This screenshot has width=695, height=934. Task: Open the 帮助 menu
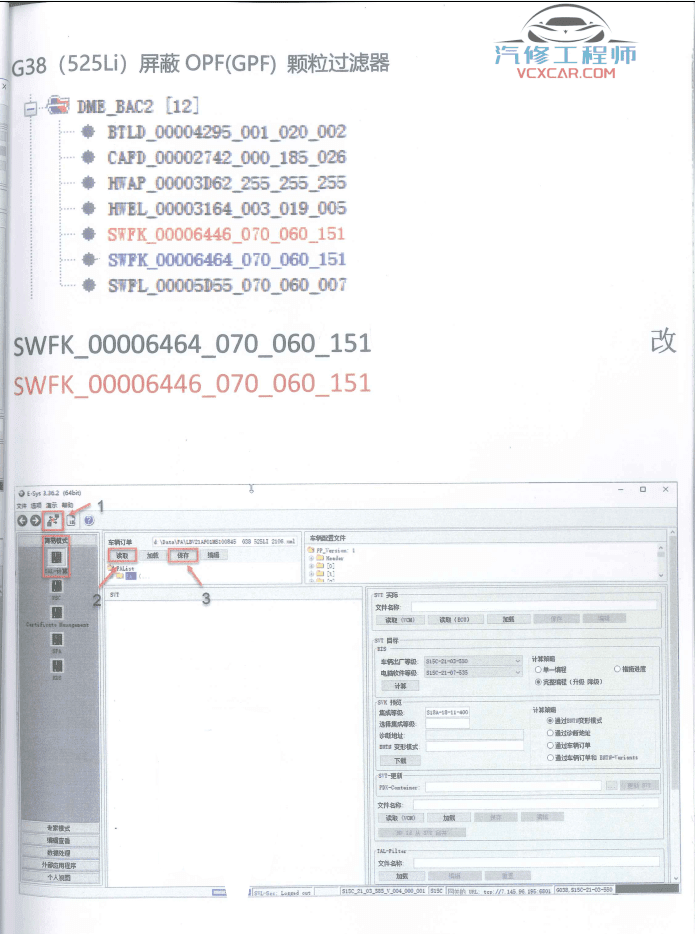click(x=67, y=505)
